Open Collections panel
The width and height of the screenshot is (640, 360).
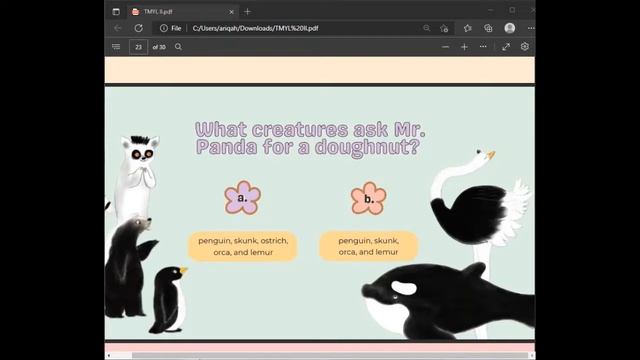point(488,28)
